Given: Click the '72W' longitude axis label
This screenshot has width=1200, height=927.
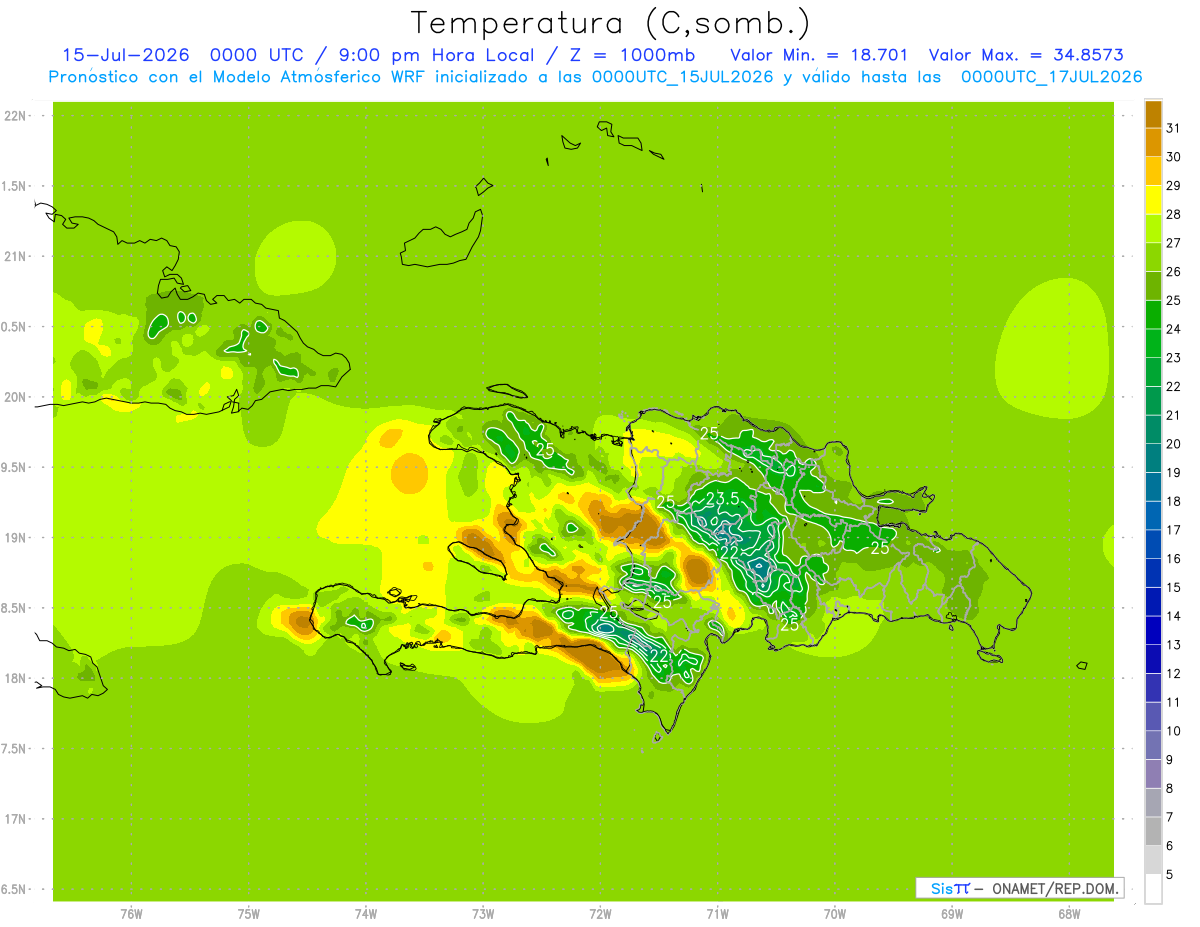Looking at the screenshot, I should 600,914.
